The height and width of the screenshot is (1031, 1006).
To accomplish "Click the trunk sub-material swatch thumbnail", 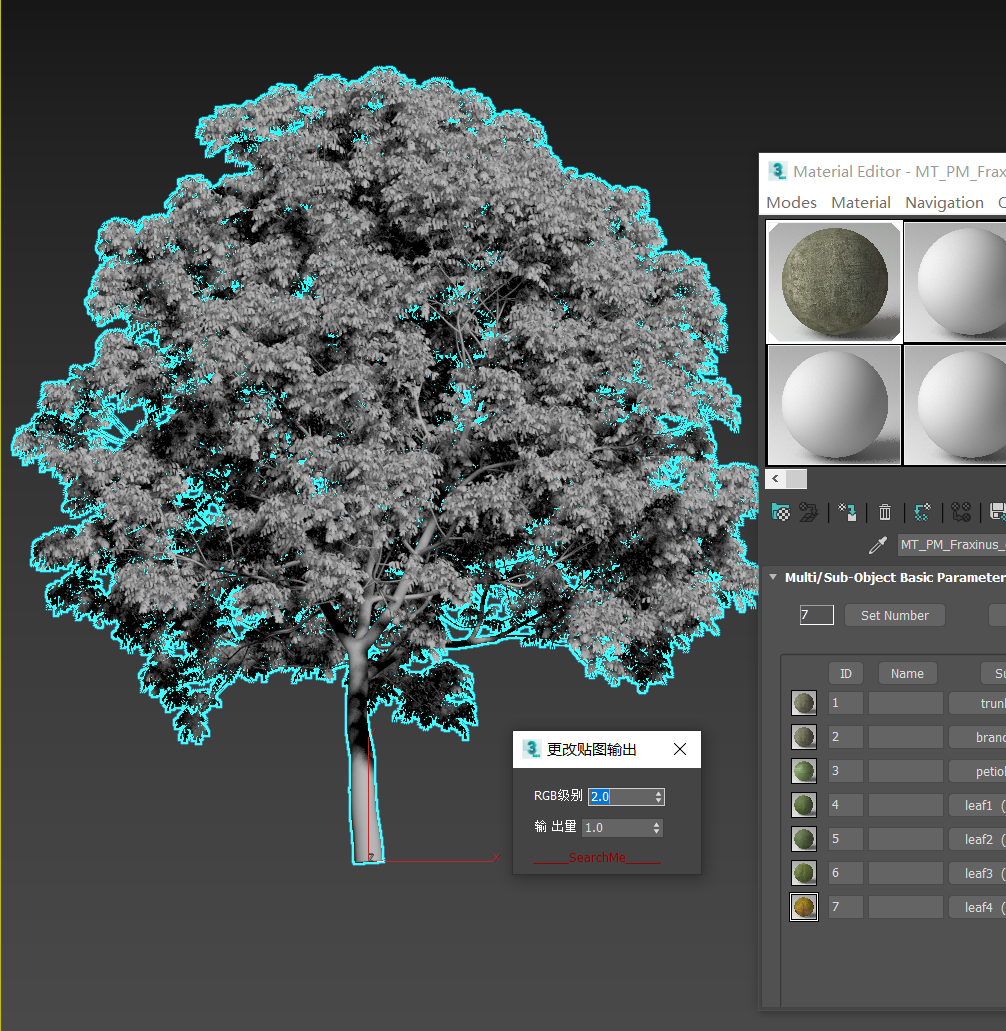I will [x=804, y=703].
